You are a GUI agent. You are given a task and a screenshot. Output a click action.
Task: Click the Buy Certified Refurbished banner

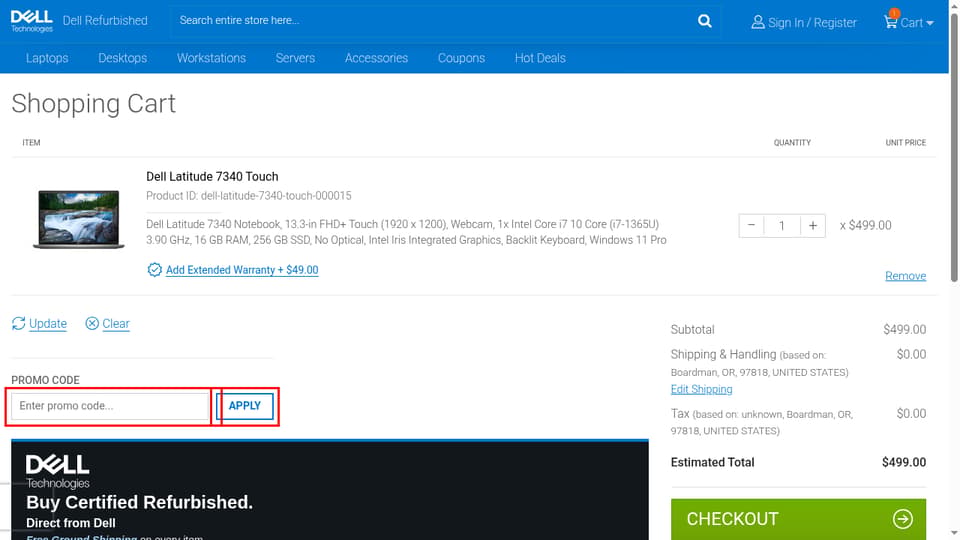[x=329, y=490]
